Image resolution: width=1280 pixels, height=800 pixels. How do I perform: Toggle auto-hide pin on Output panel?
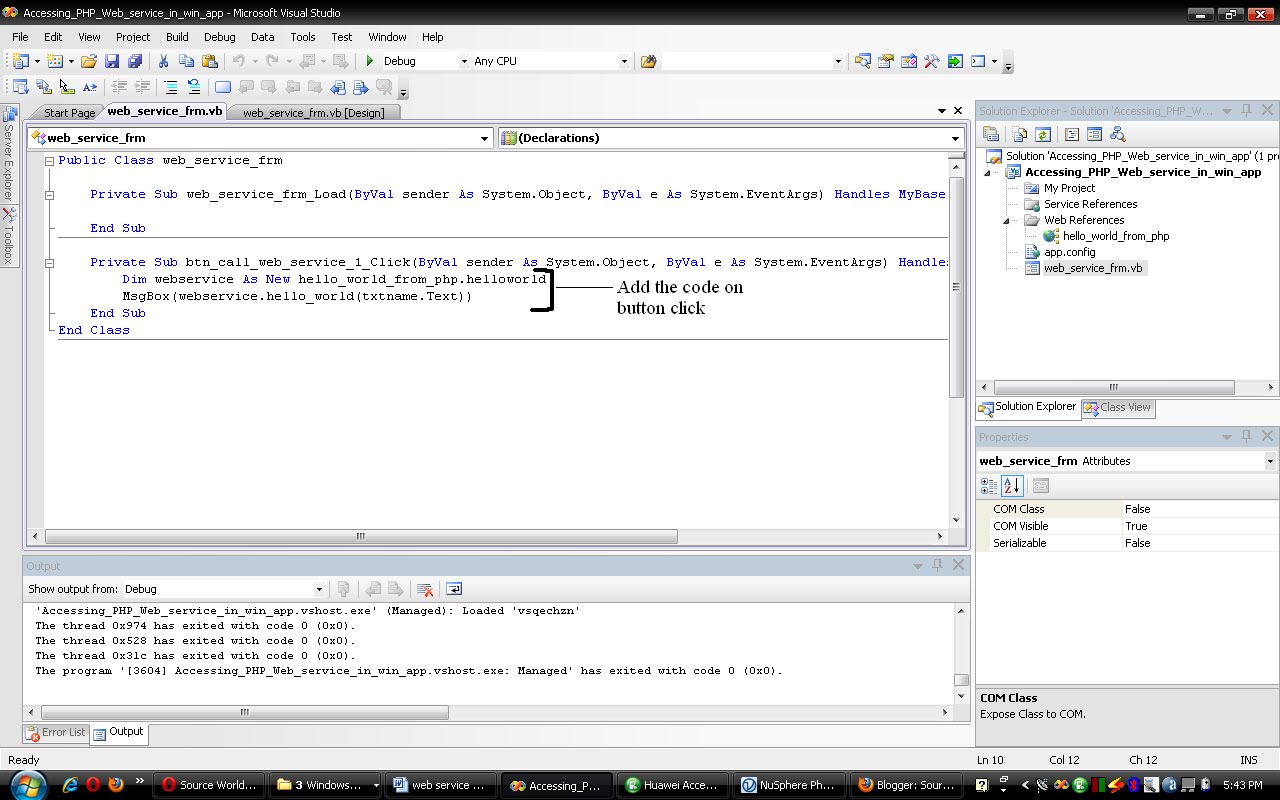click(937, 565)
